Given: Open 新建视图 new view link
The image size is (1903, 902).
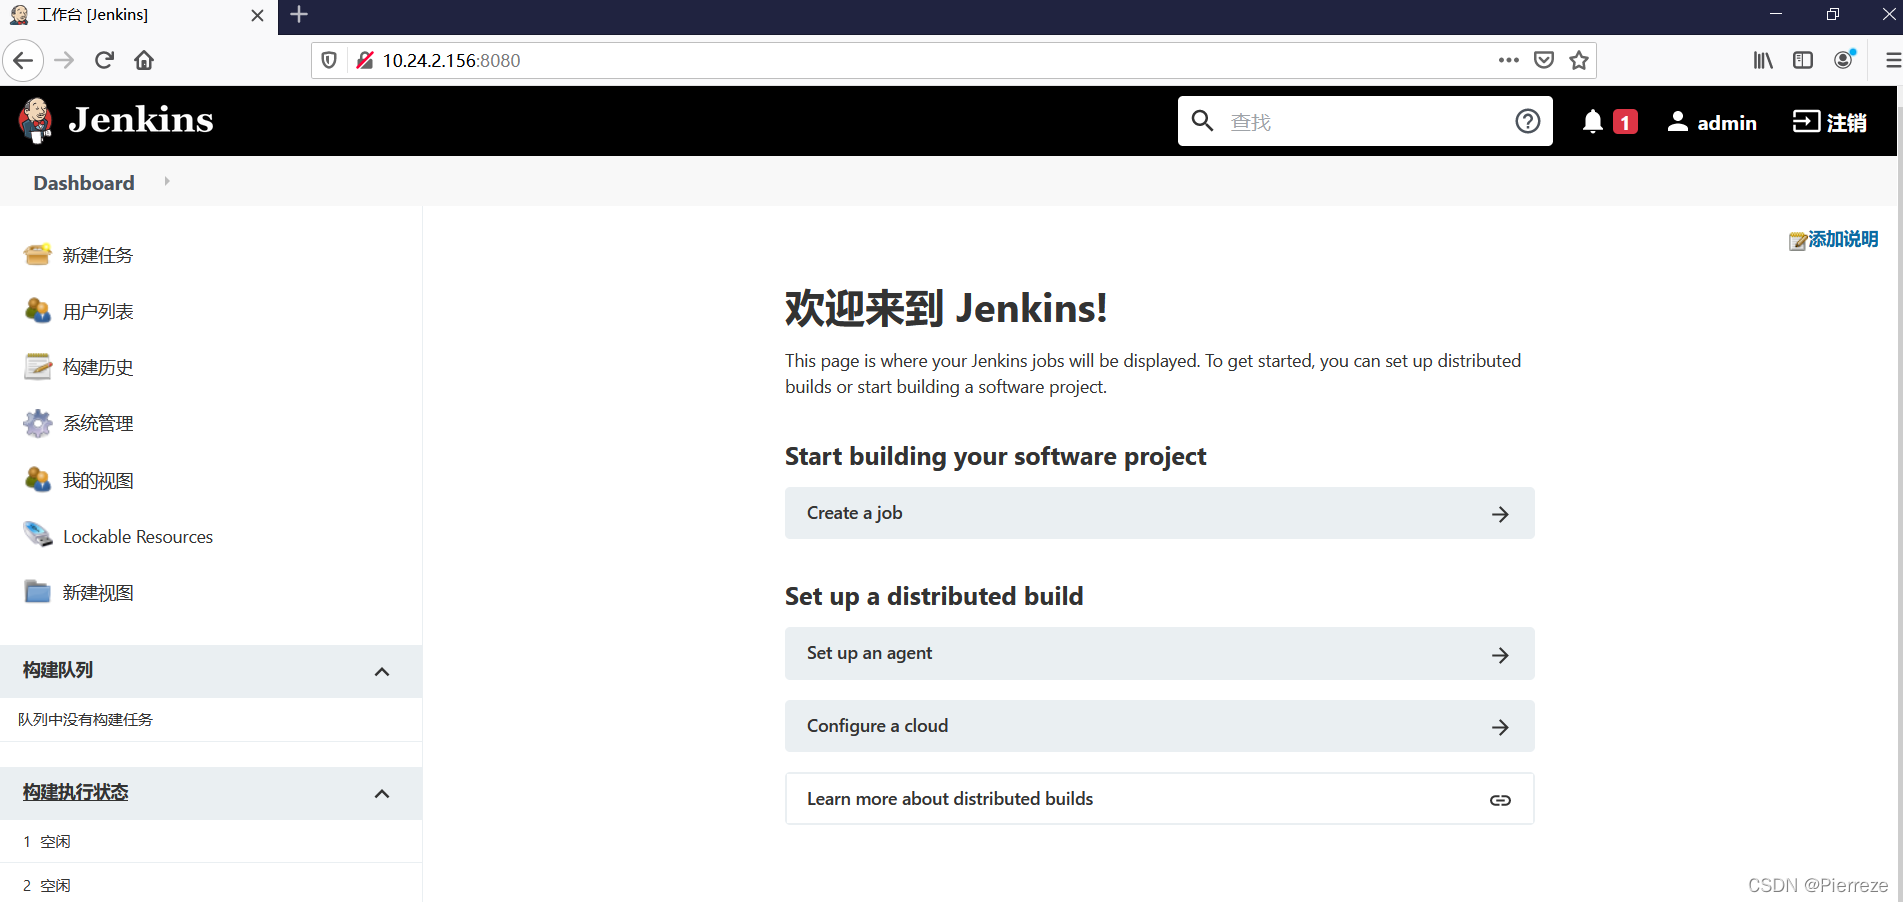Looking at the screenshot, I should pos(98,593).
